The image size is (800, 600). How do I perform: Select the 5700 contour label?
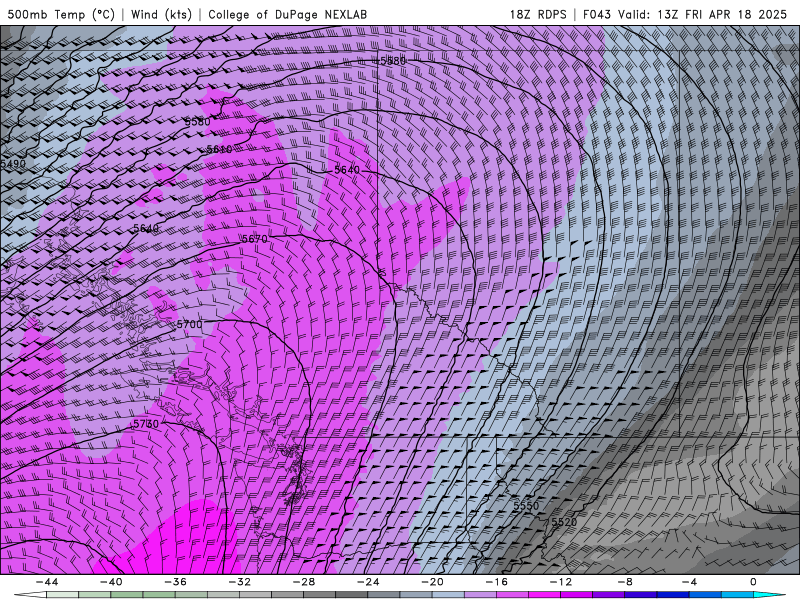click(x=189, y=324)
